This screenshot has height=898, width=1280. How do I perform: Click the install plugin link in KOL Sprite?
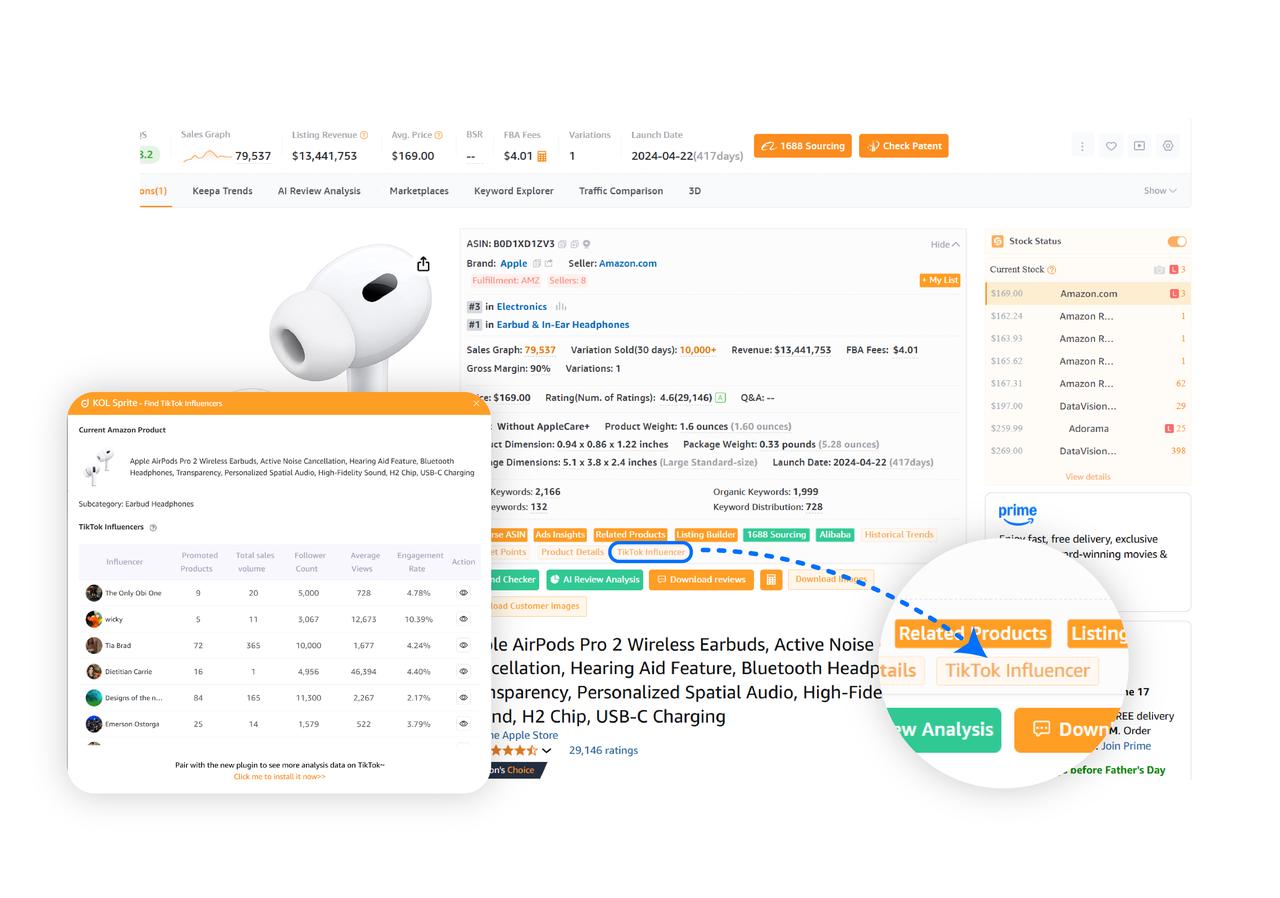click(x=279, y=776)
